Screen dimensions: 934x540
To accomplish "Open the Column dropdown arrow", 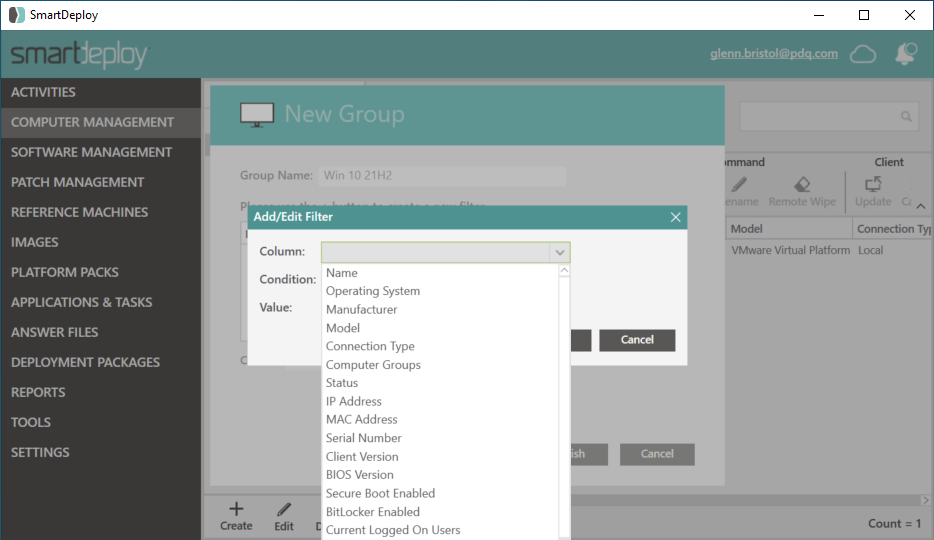I will pos(559,252).
